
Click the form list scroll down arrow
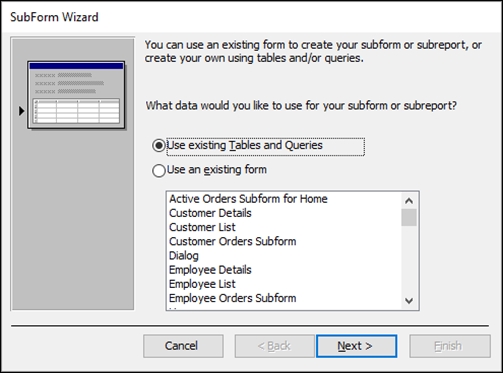[409, 301]
